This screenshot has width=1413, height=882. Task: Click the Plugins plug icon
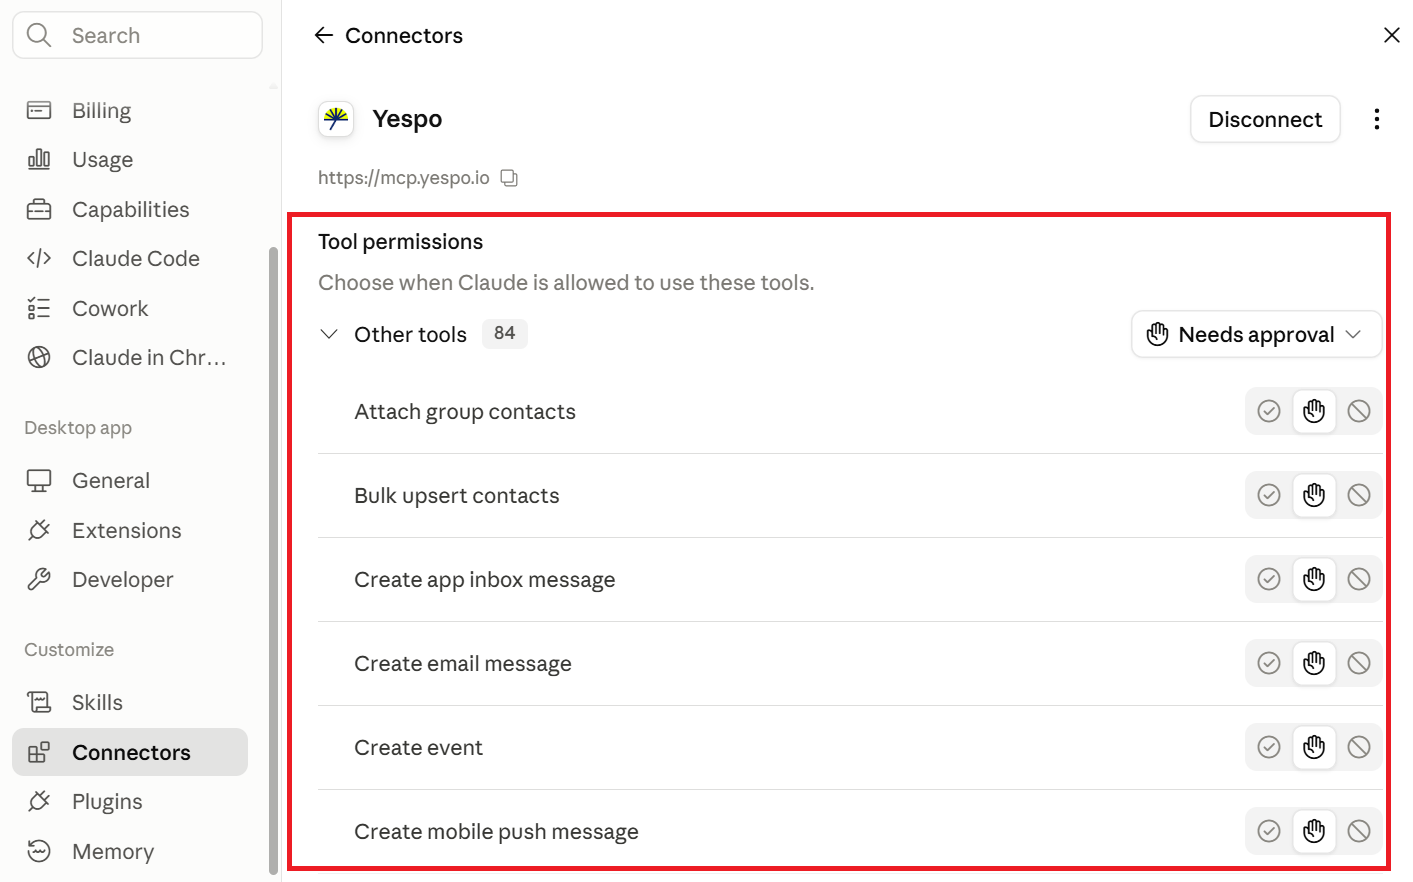click(x=39, y=801)
